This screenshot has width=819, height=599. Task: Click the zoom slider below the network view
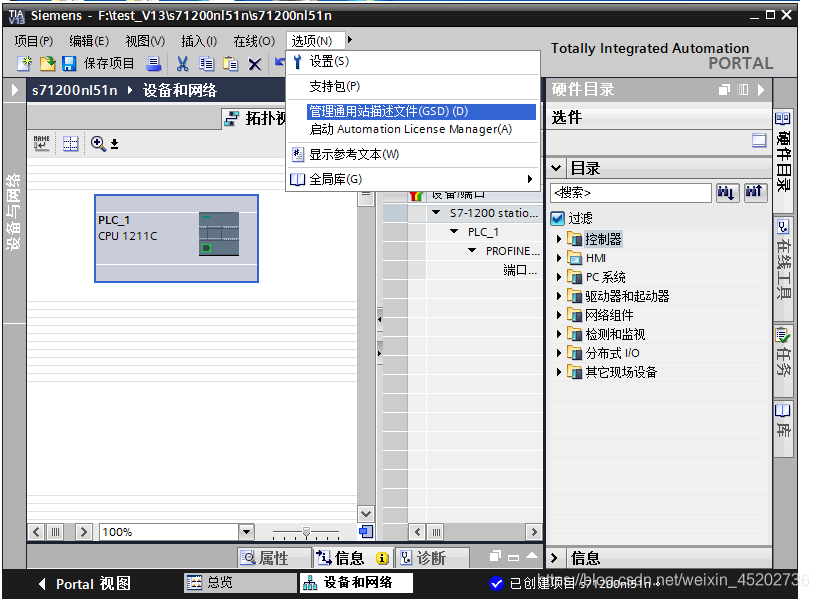click(306, 533)
